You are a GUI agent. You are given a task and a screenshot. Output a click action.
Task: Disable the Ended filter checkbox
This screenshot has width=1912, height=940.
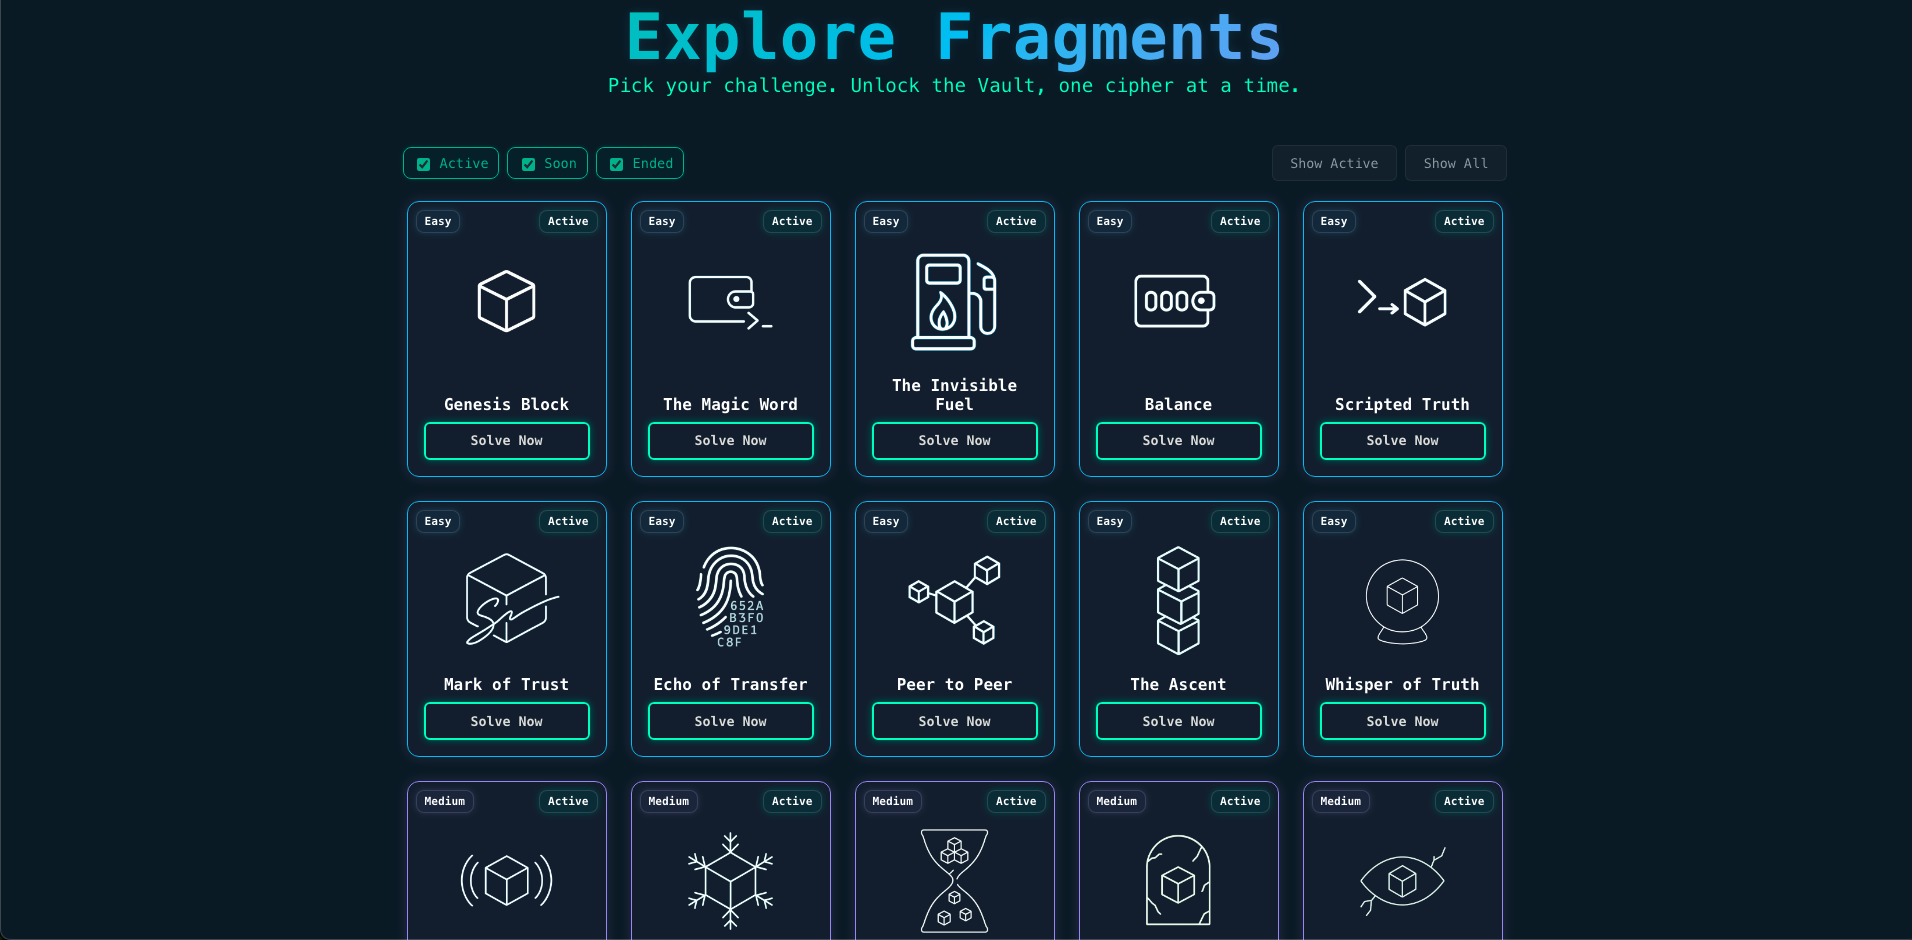click(x=617, y=164)
